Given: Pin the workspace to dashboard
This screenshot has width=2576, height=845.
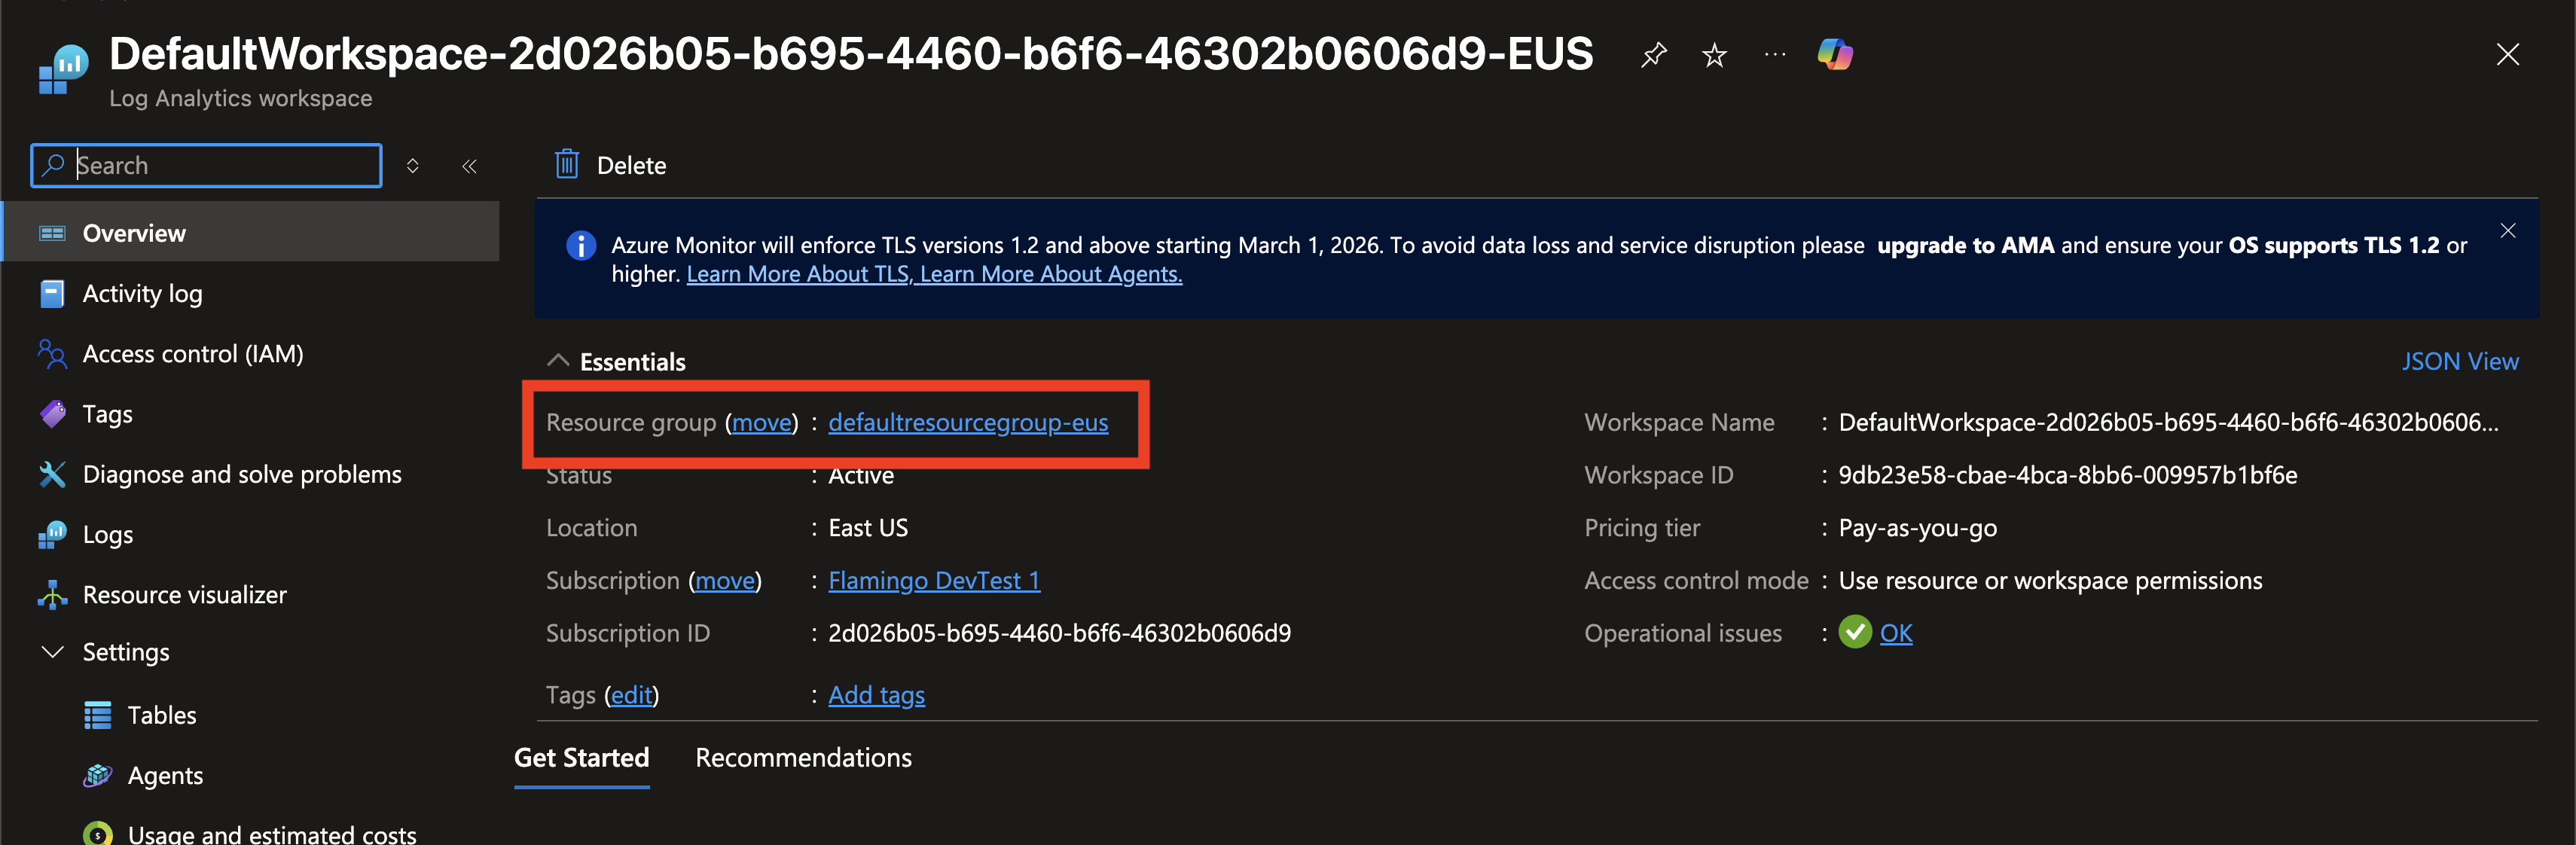Looking at the screenshot, I should (1653, 55).
